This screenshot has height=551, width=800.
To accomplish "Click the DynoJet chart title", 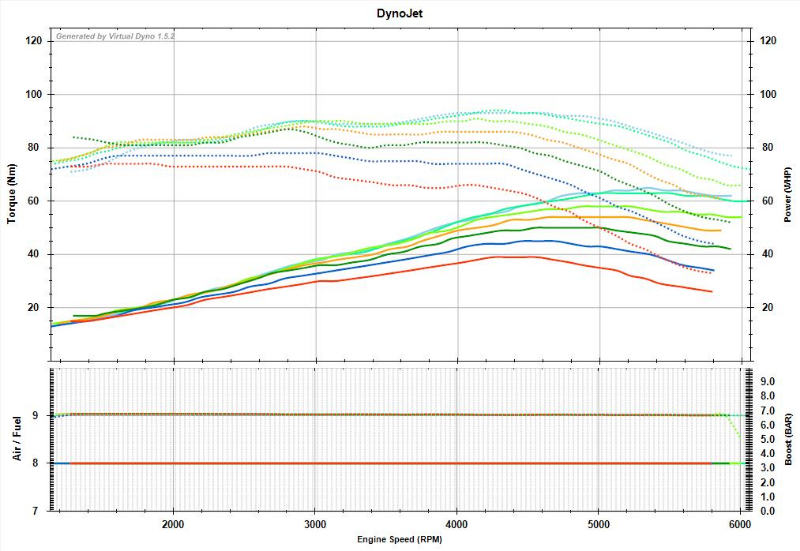I will 399,13.
